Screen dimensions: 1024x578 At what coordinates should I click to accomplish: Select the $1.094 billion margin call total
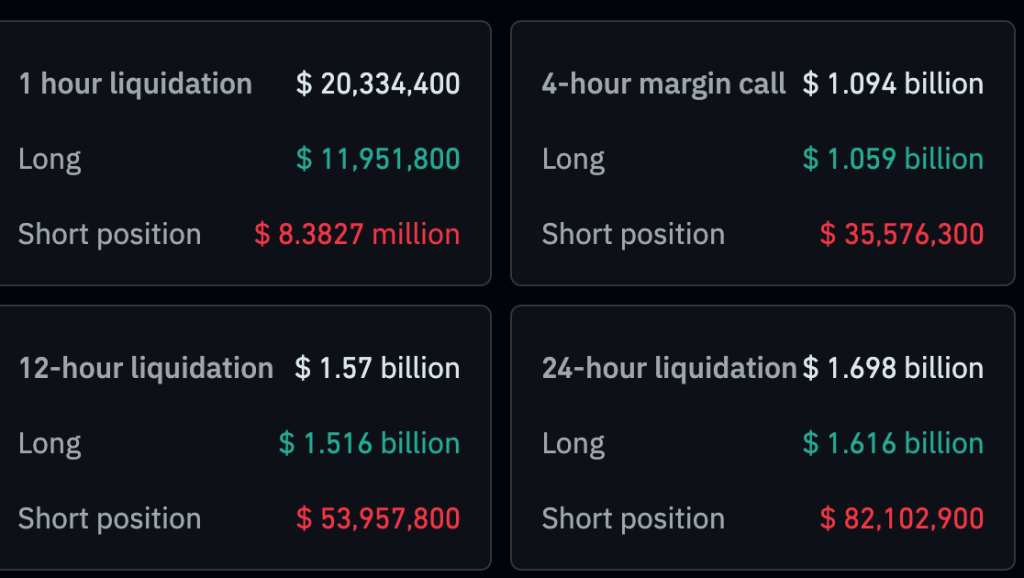(893, 84)
